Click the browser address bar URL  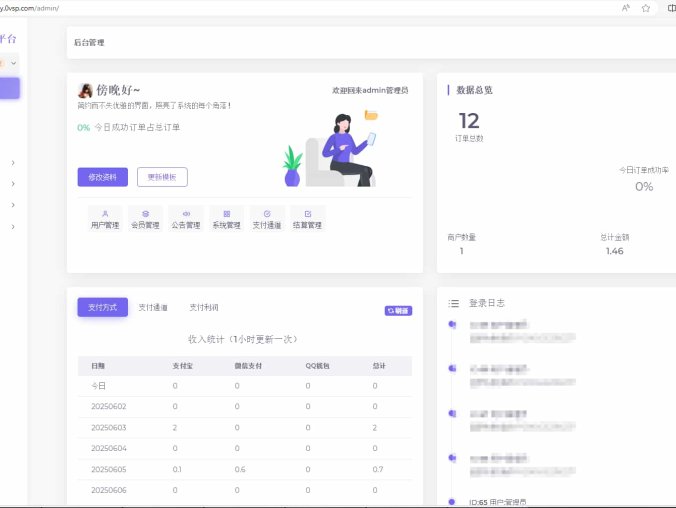tap(29, 8)
